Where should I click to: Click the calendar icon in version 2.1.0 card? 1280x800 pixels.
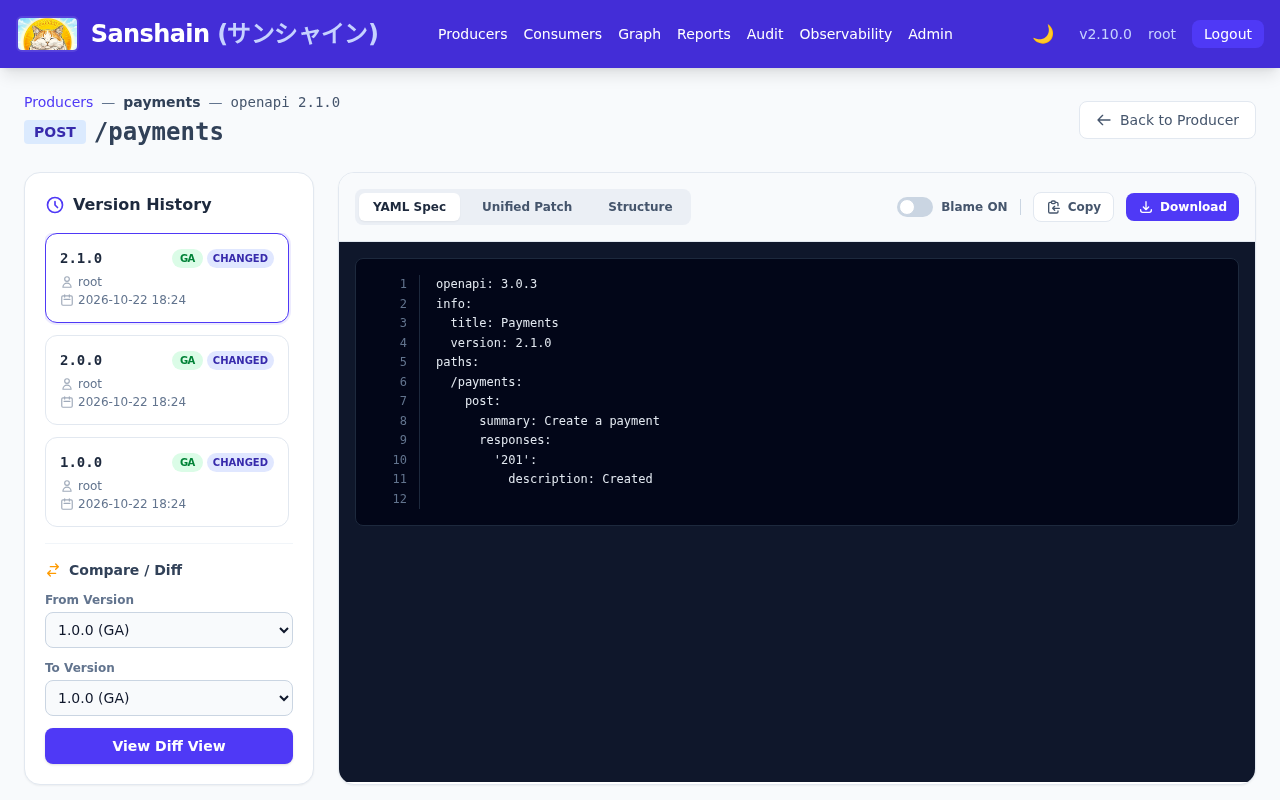click(67, 300)
